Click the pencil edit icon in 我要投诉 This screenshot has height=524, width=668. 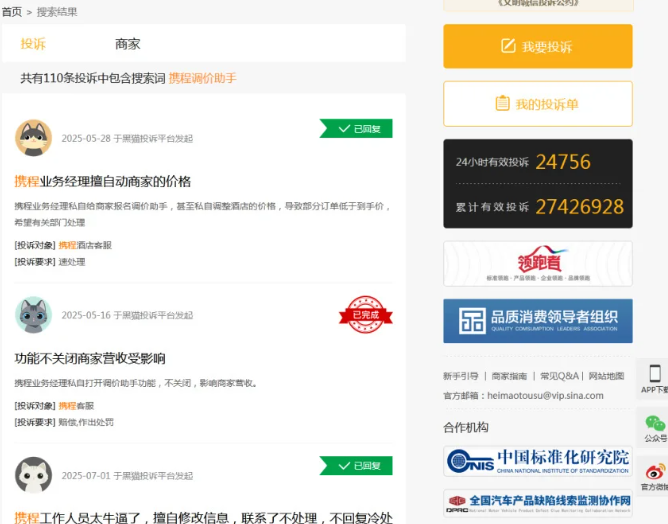(x=508, y=46)
